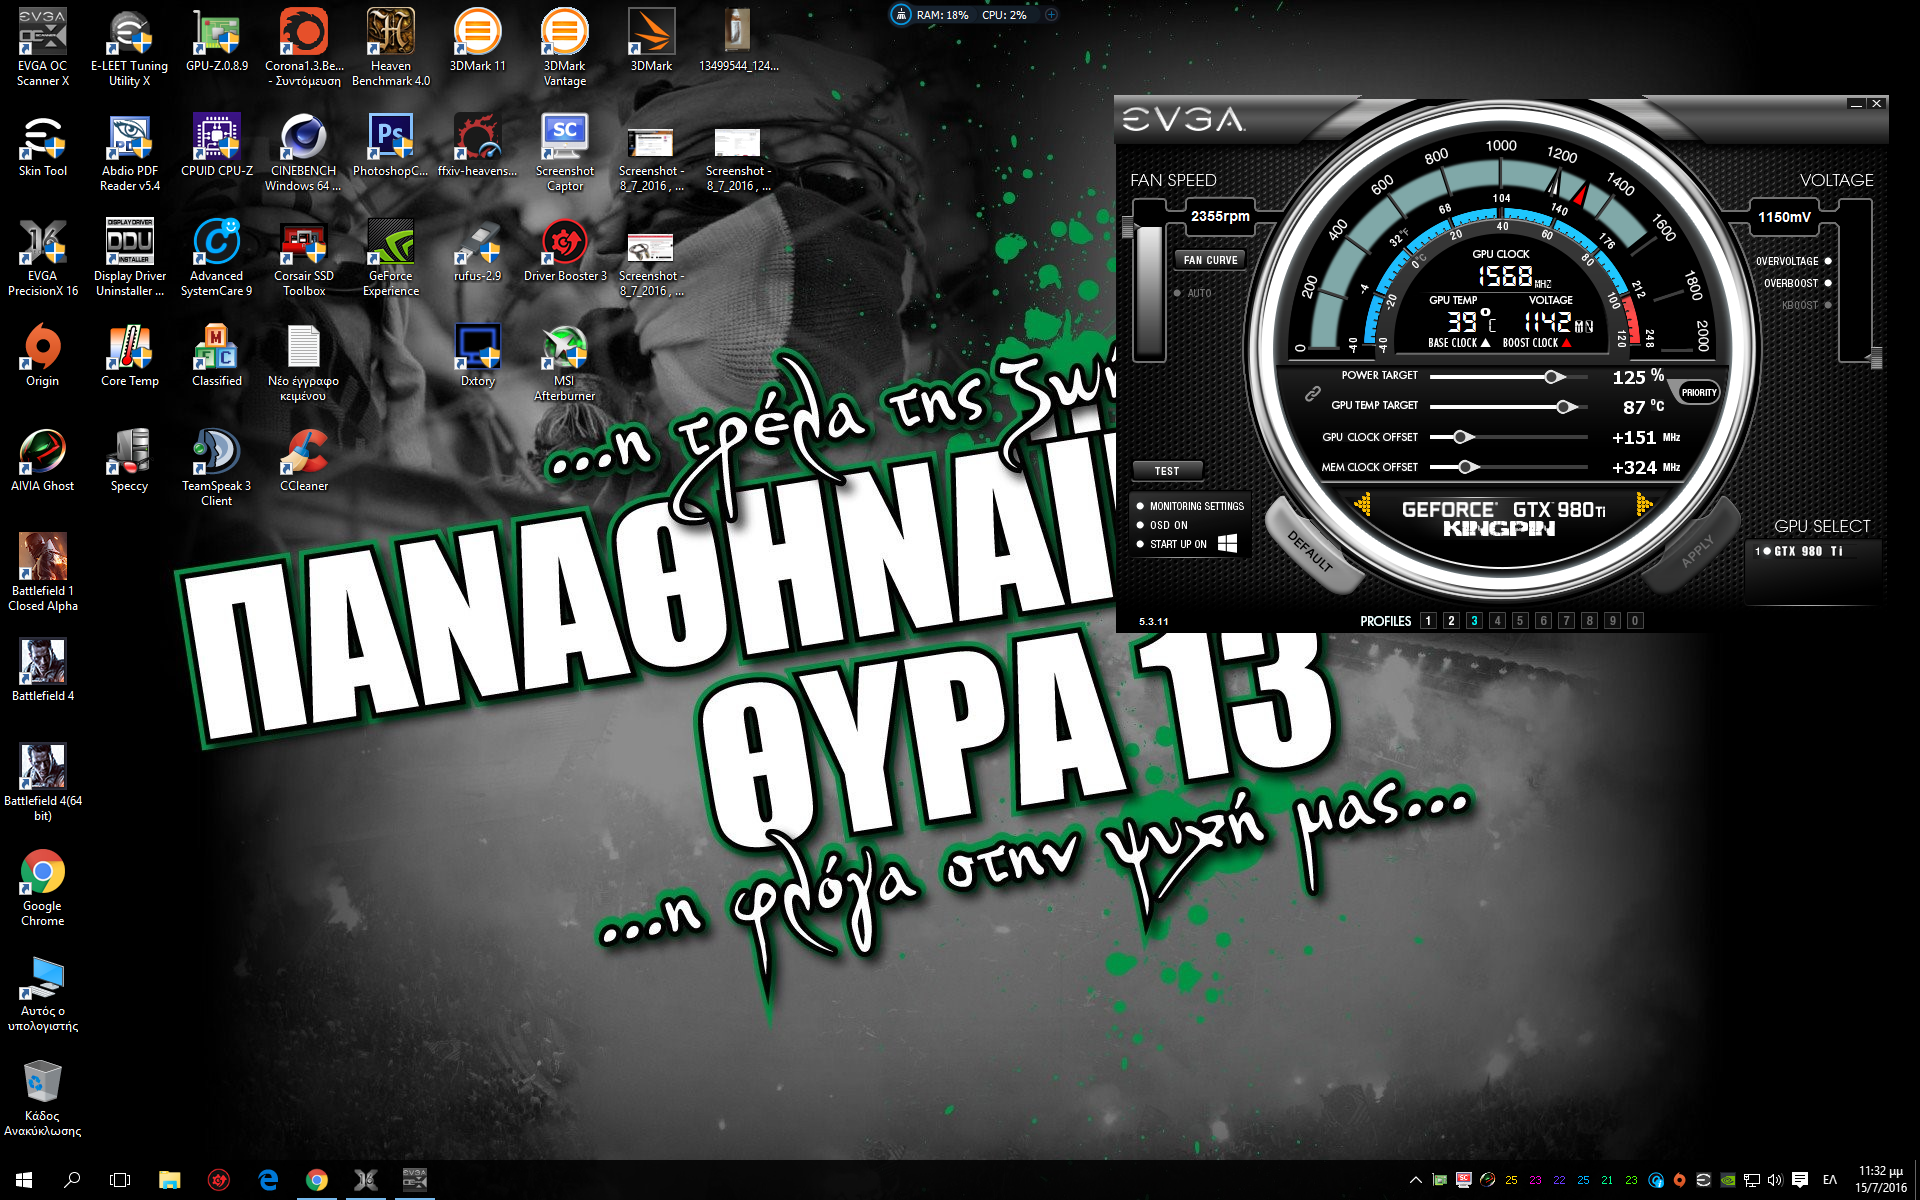Screen dimensions: 1920x1200
Task: Click the link icon joining power and temp targets
Action: tap(1312, 394)
